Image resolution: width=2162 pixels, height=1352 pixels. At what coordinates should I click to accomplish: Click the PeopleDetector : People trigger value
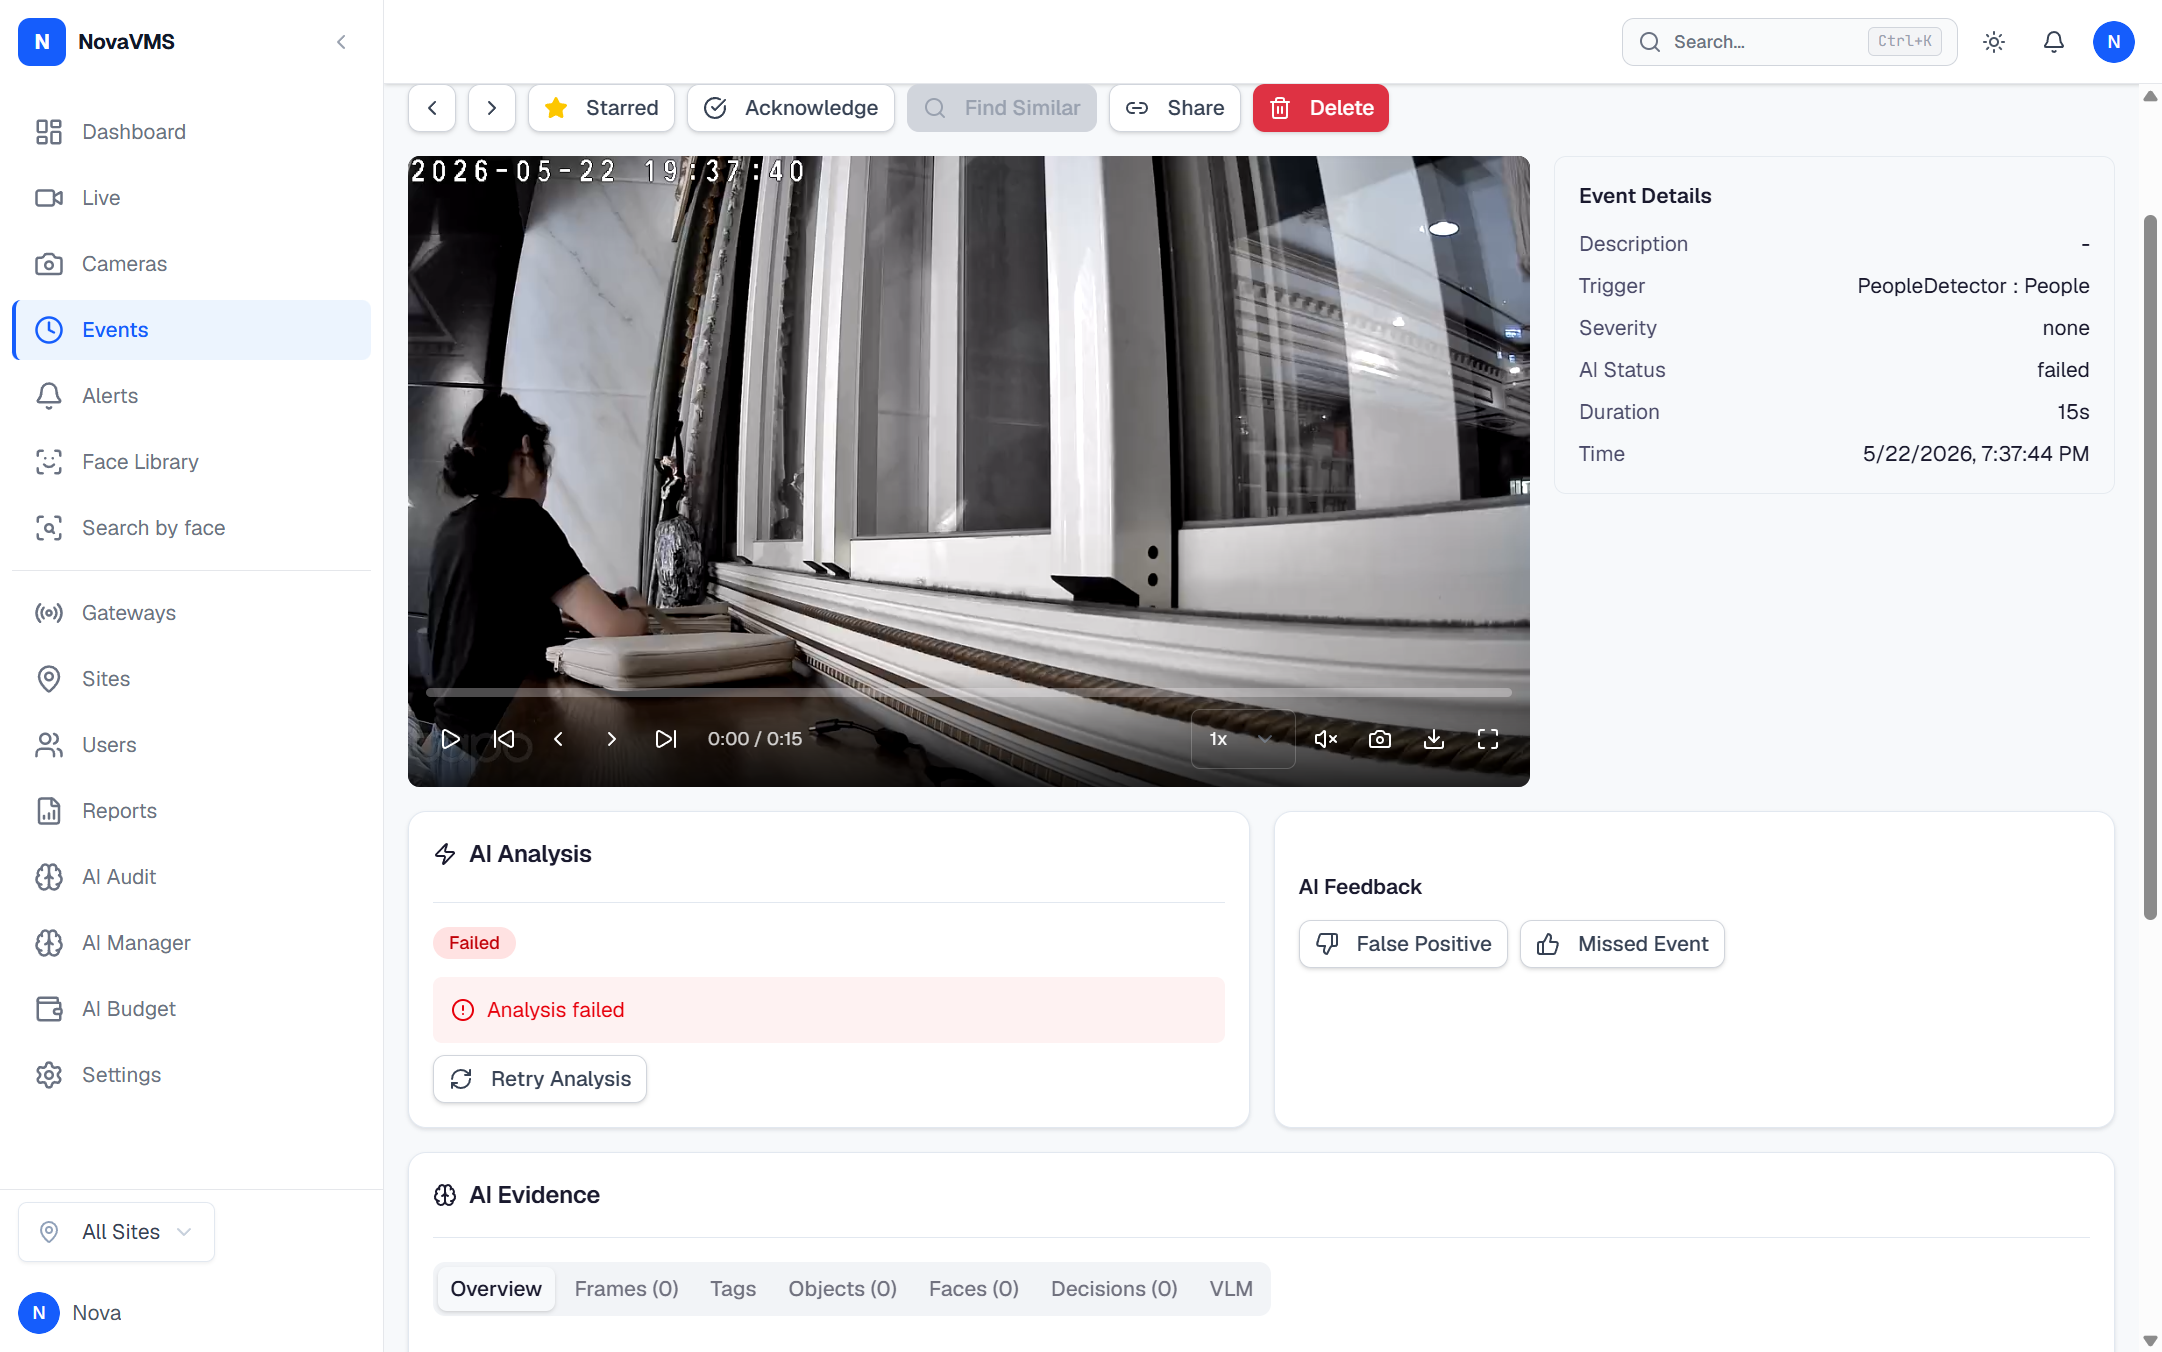(1973, 286)
